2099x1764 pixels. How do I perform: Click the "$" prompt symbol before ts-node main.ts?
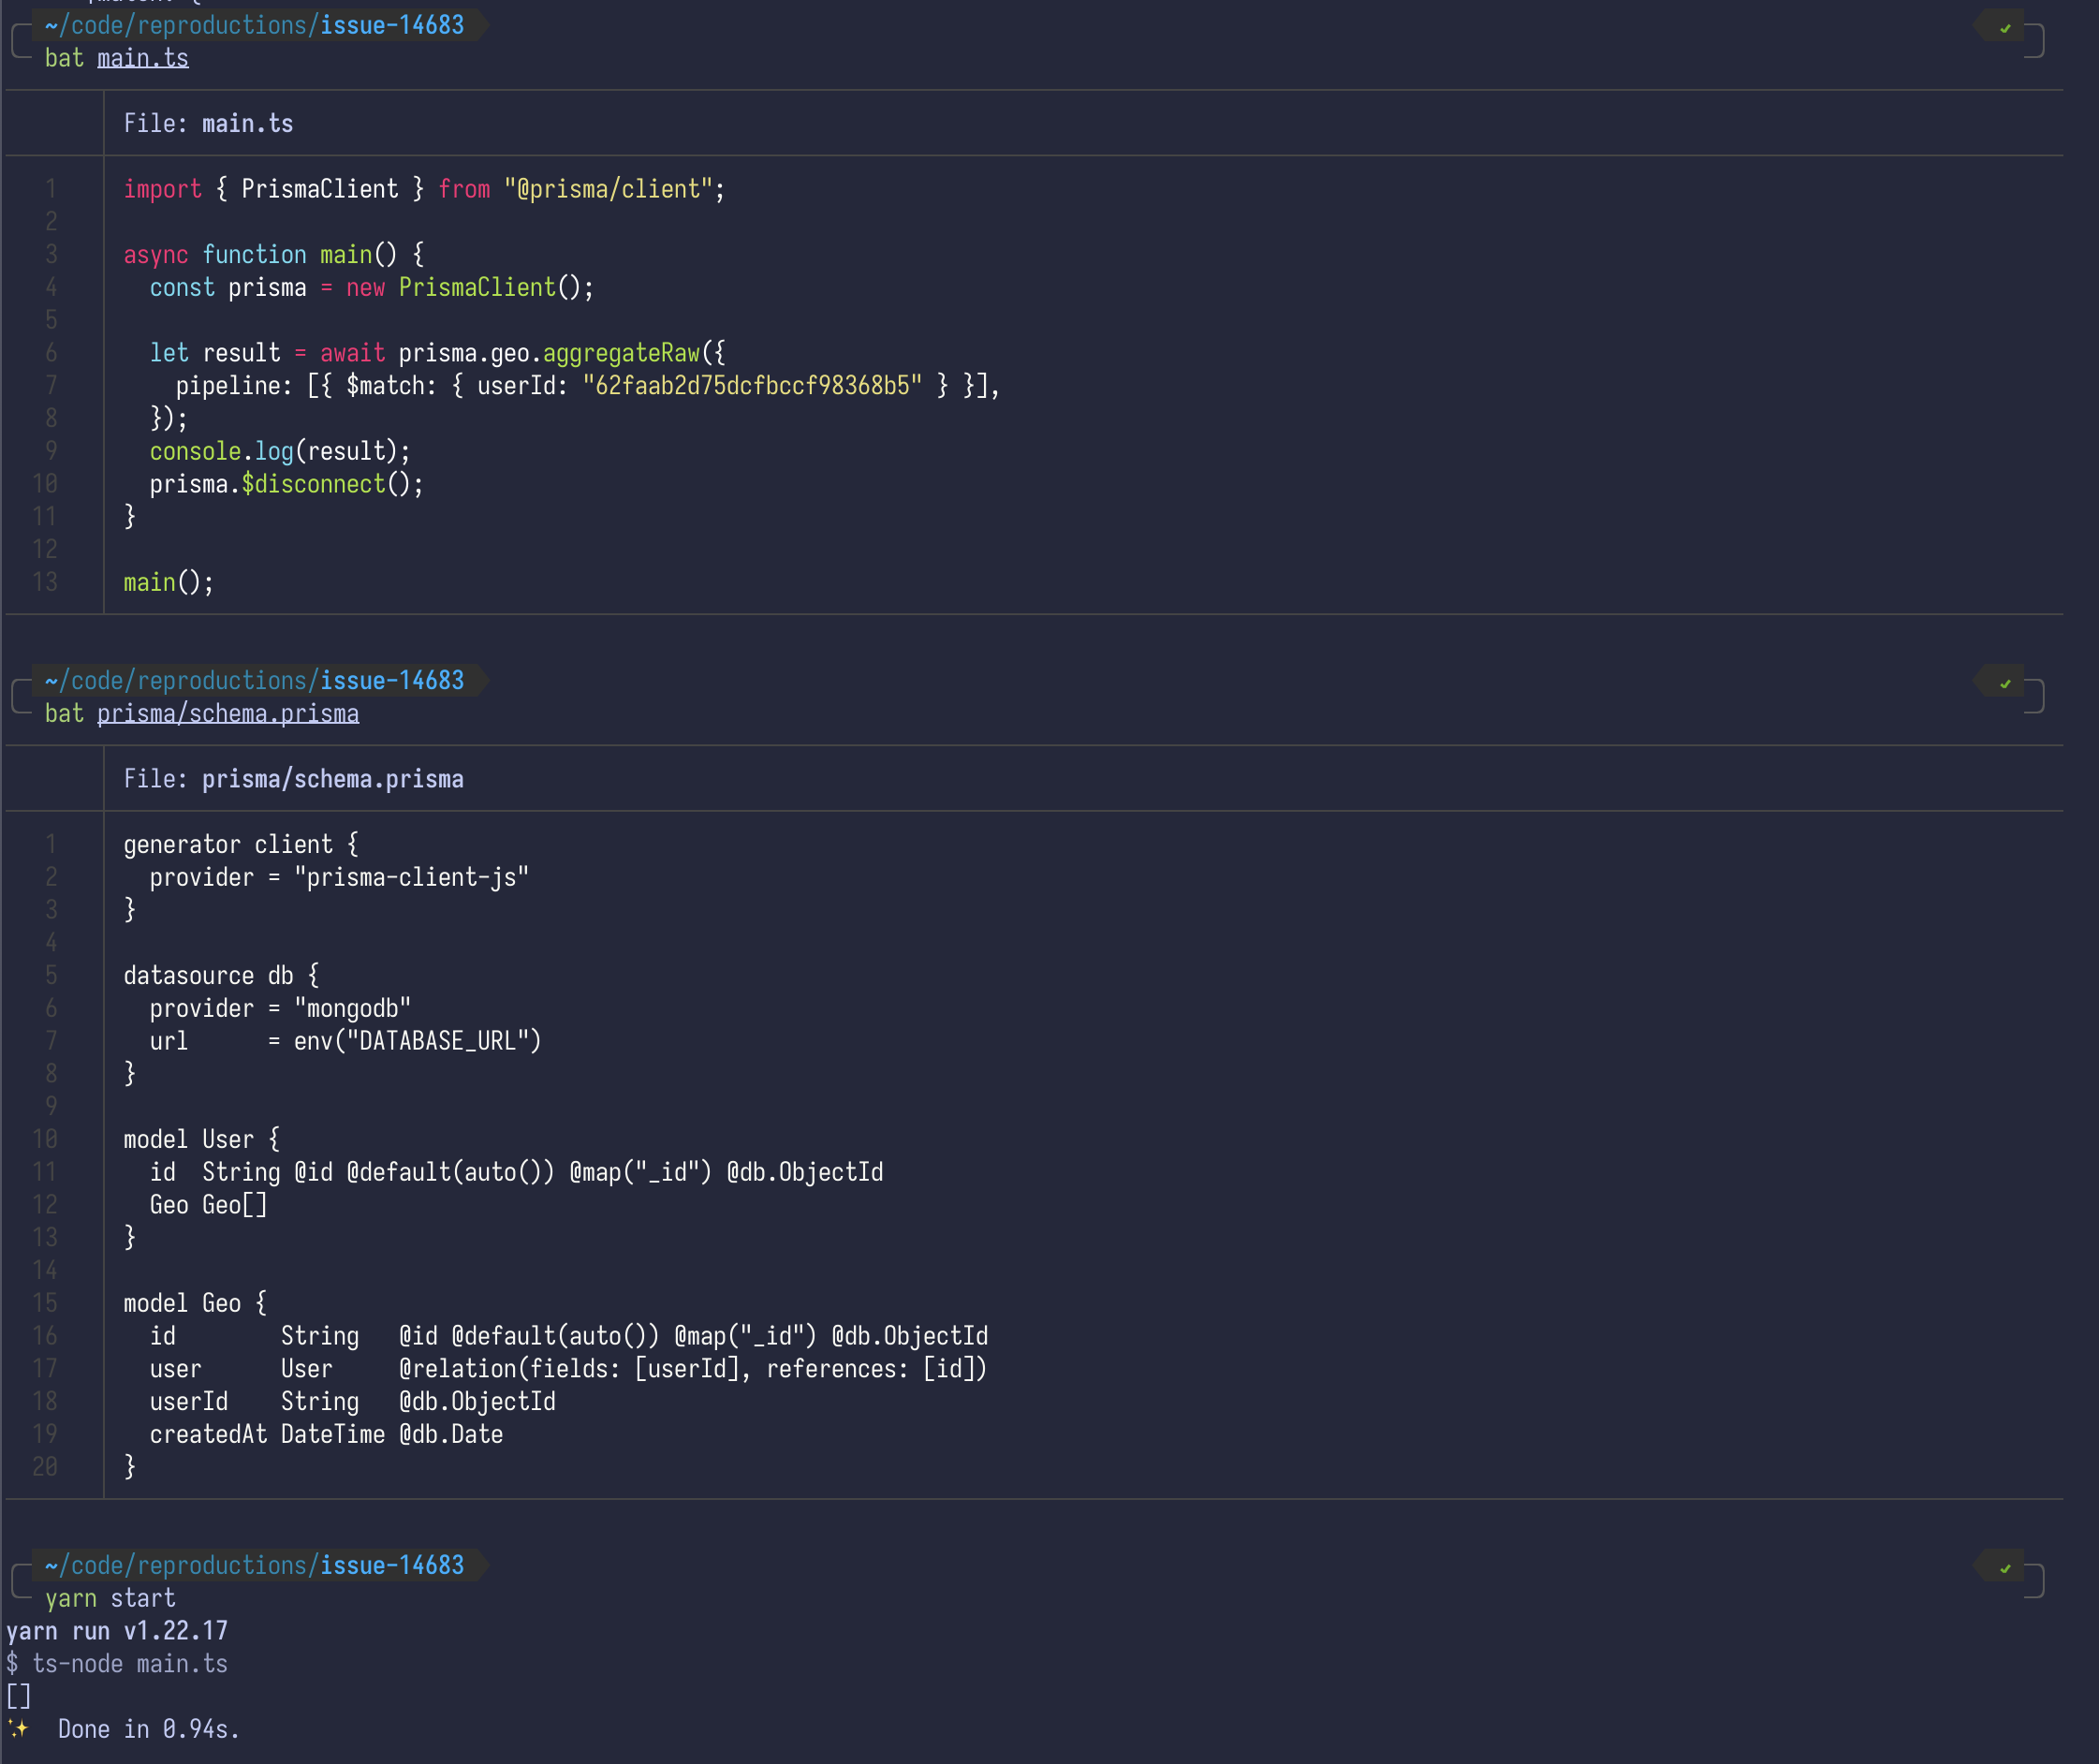click(x=12, y=1663)
